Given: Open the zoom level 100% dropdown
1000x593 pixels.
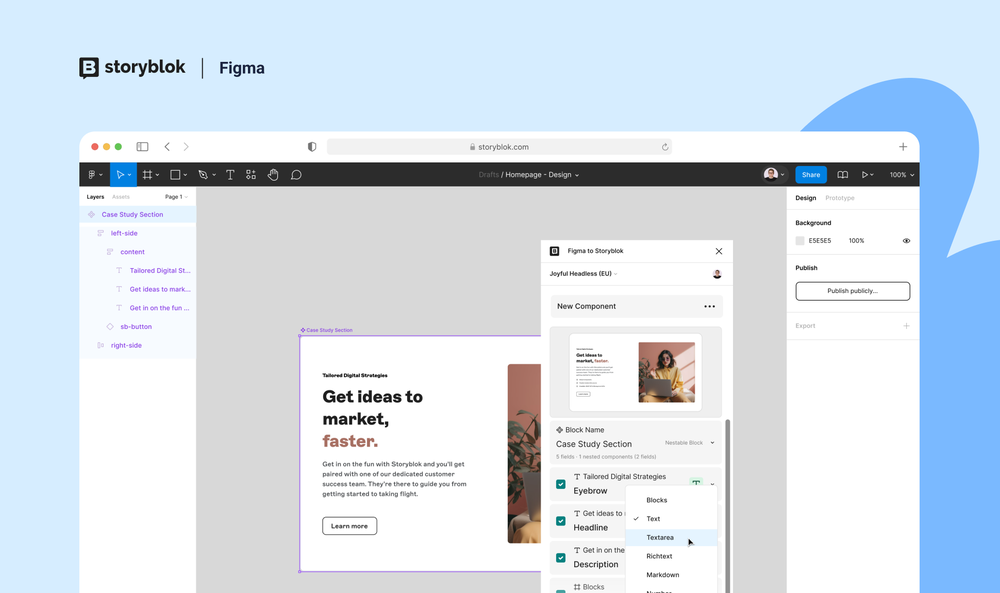Looking at the screenshot, I should (902, 175).
